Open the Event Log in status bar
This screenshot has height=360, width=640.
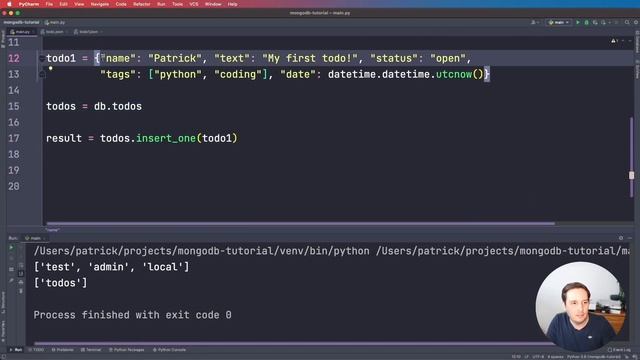[x=619, y=350]
